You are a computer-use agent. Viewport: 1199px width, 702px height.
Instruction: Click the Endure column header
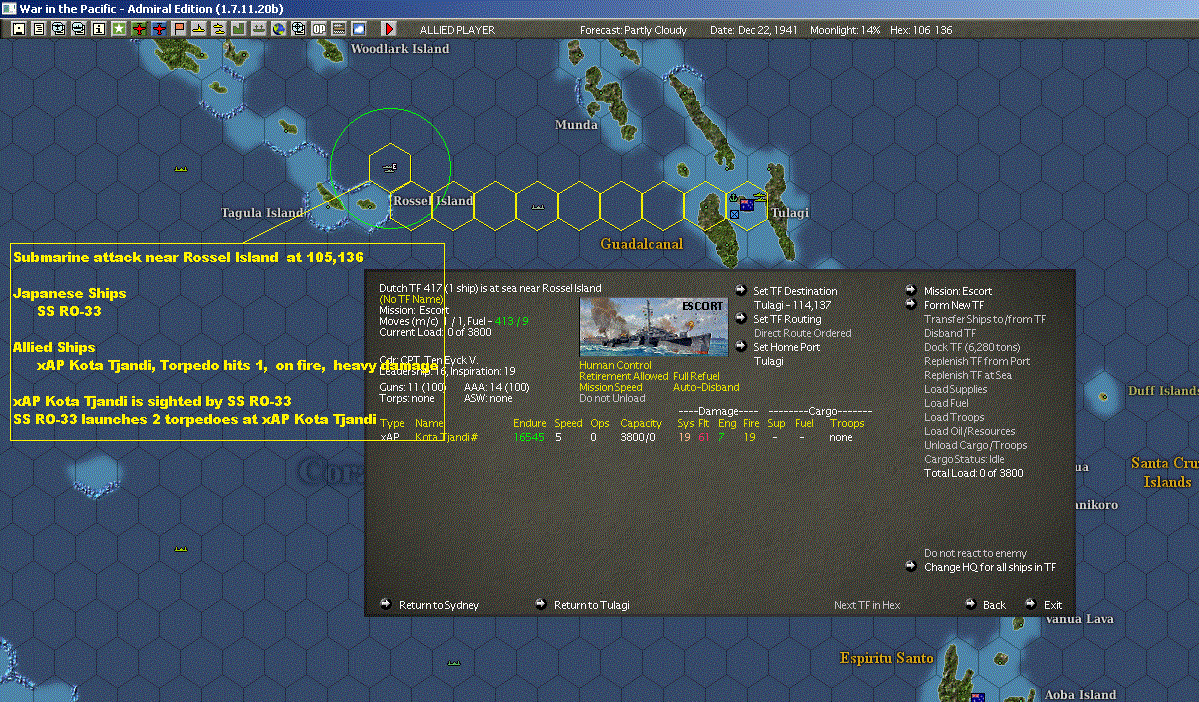[529, 423]
